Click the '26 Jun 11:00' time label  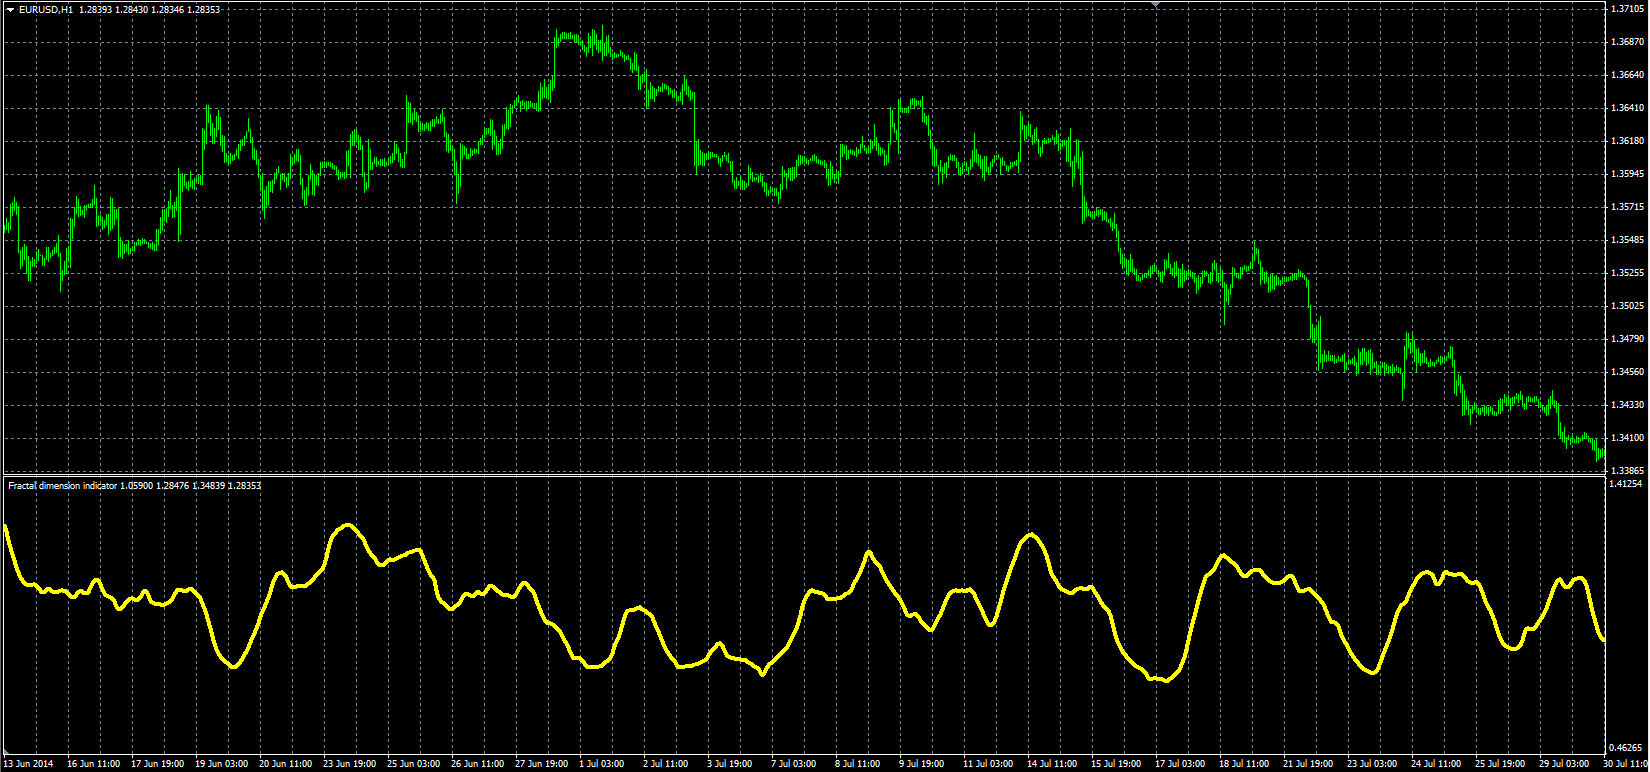click(478, 764)
